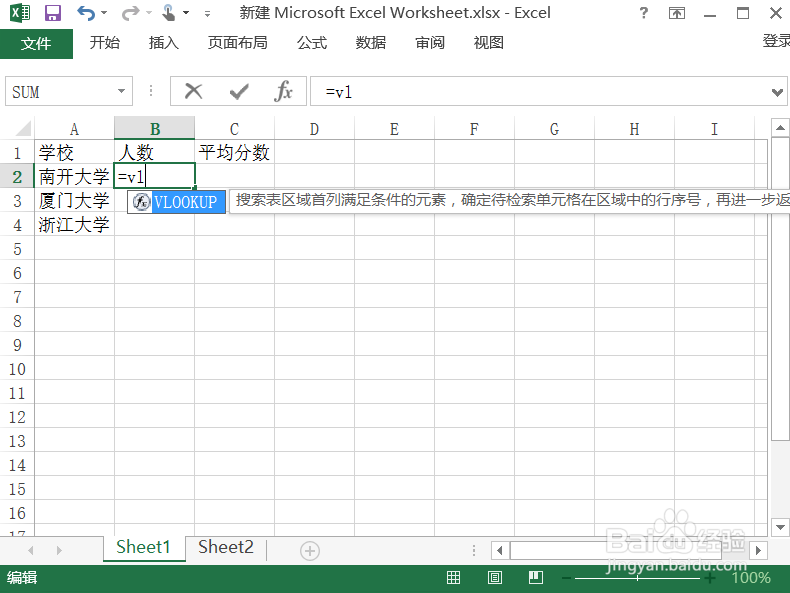The height and width of the screenshot is (593, 790).
Task: Click cell containing 浙江大学
Action: (75, 225)
